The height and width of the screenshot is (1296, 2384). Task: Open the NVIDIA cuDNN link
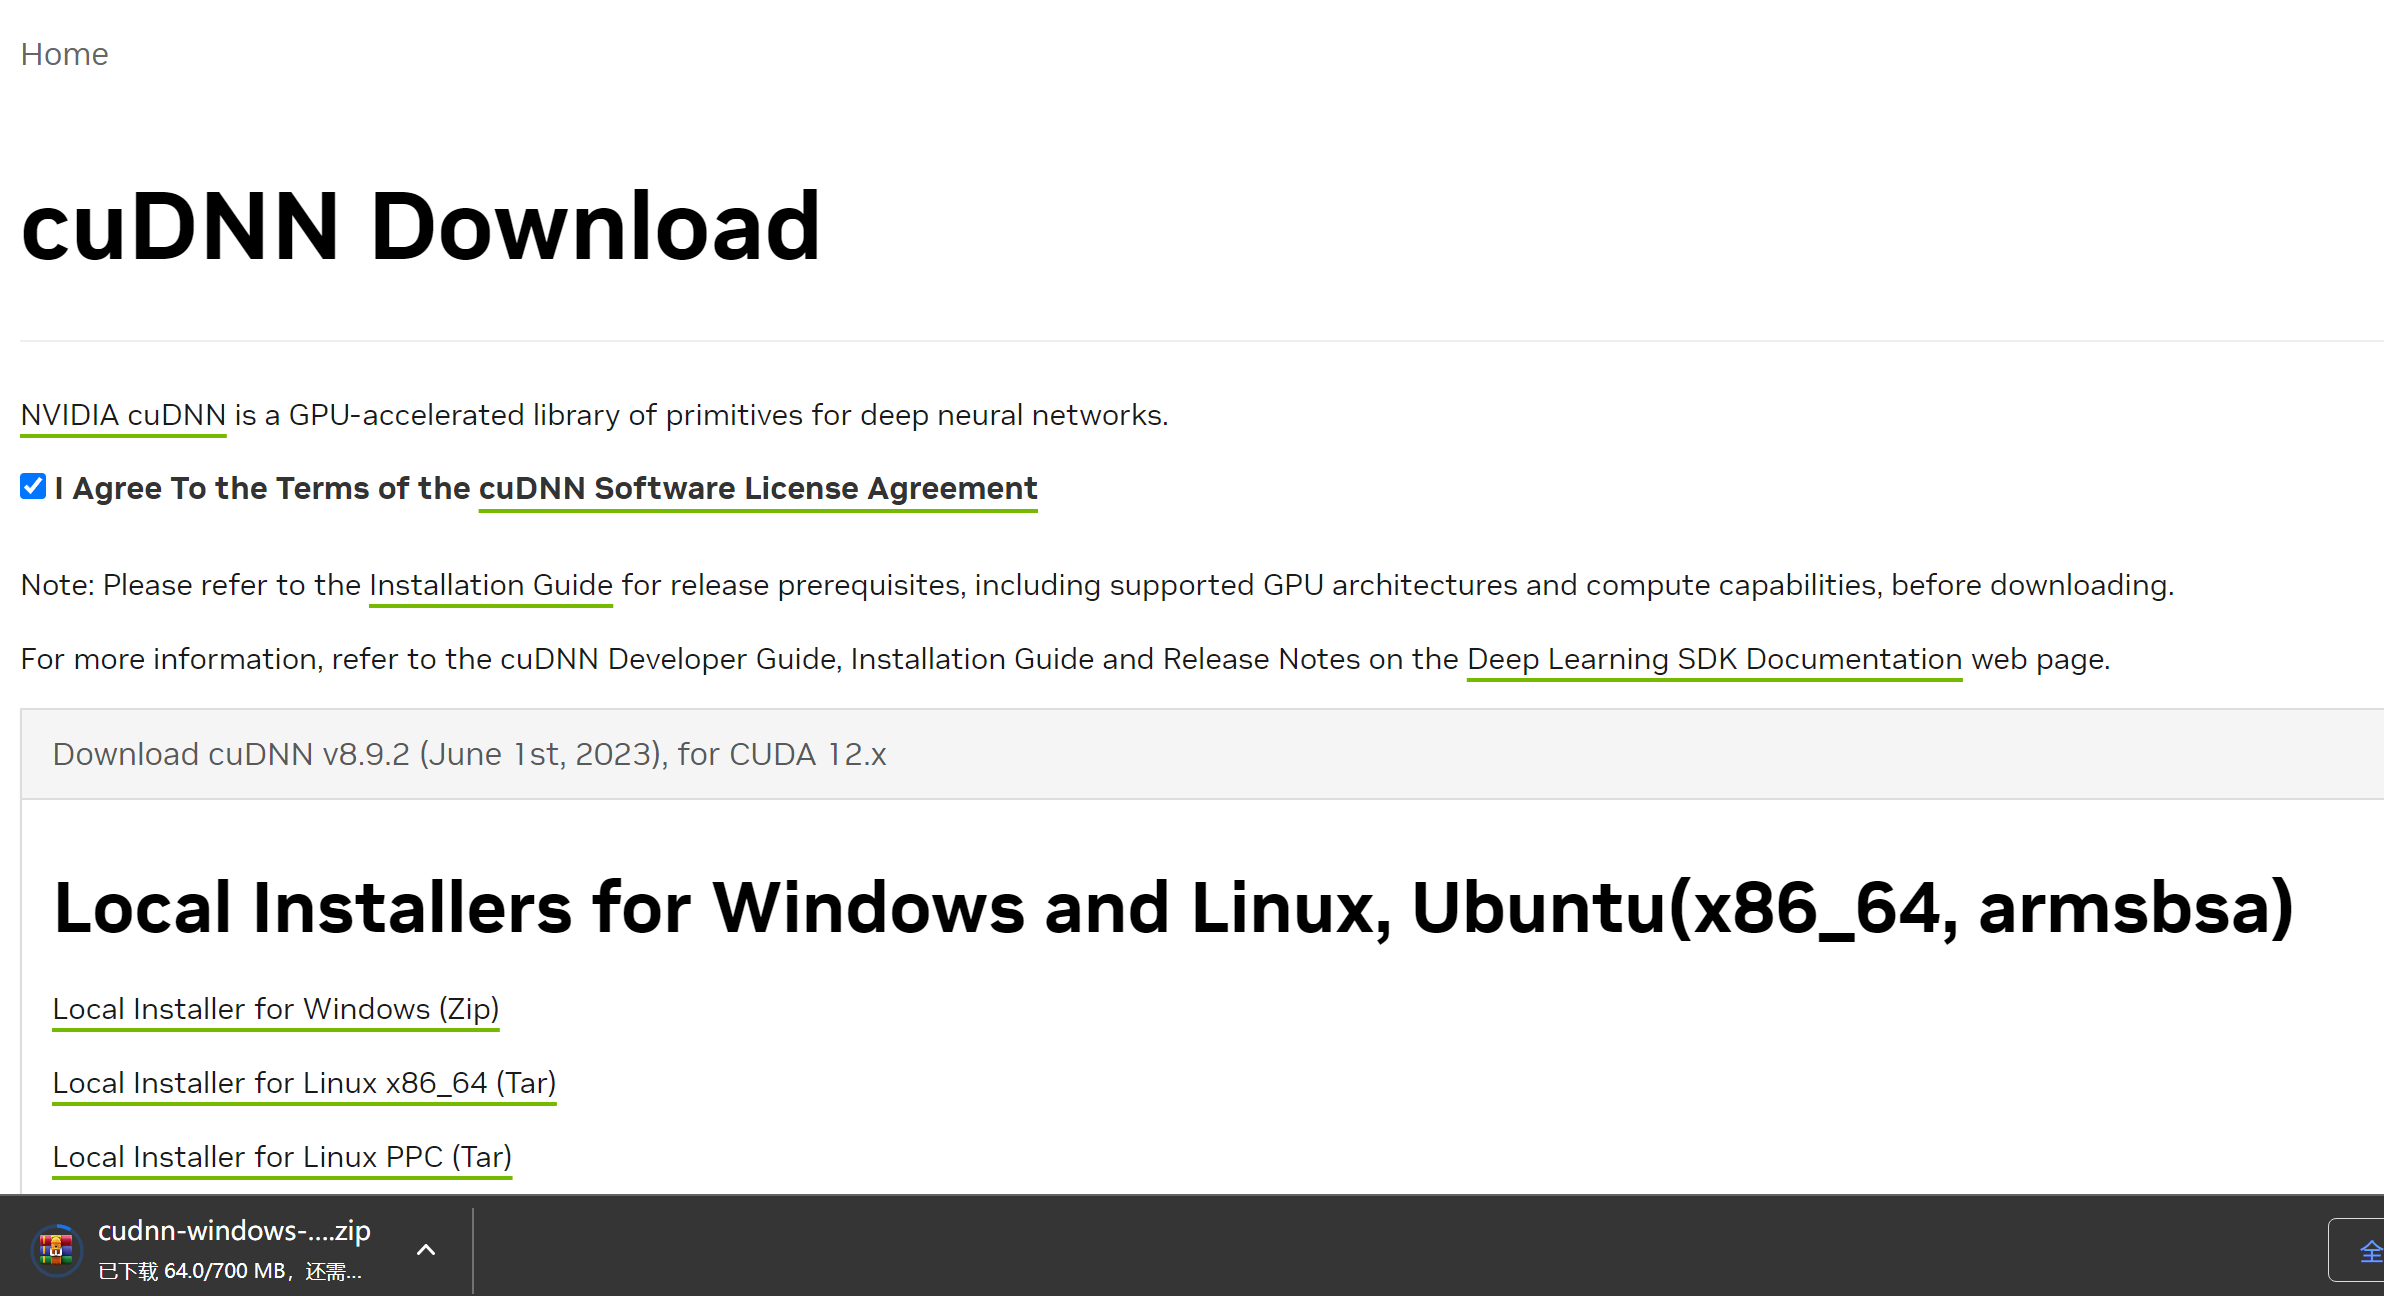[123, 415]
